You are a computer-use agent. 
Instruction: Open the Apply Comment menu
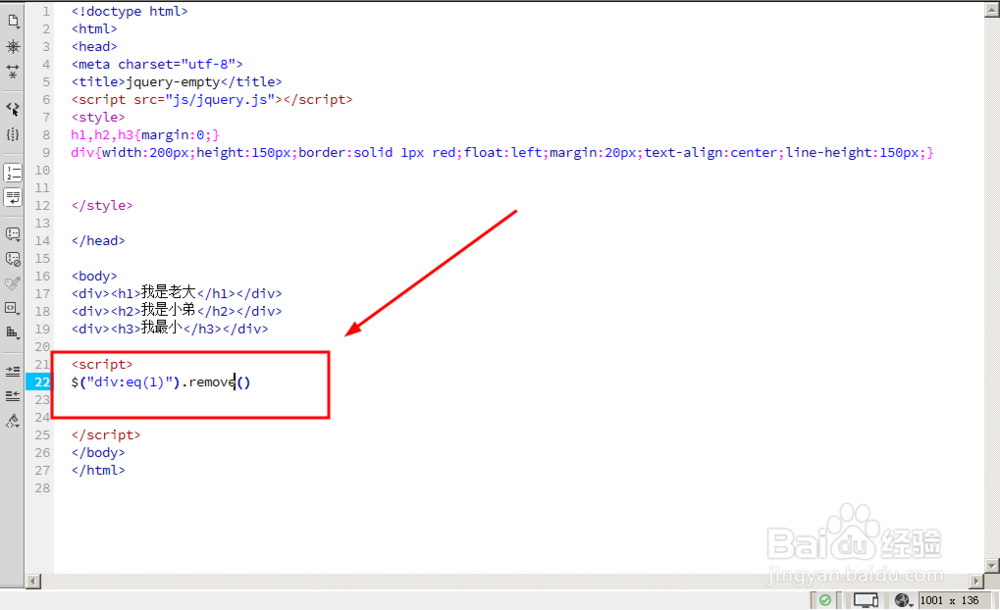(x=13, y=234)
